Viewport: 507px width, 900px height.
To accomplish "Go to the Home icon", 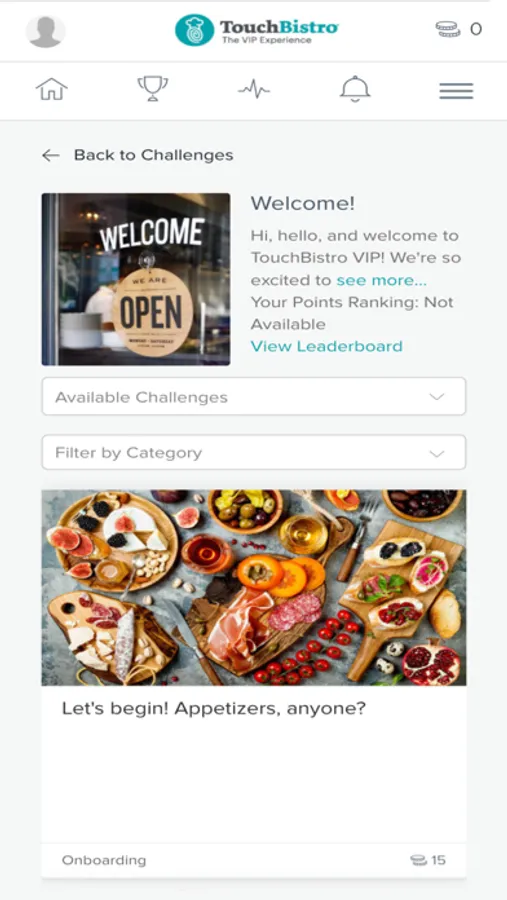I will coord(52,90).
